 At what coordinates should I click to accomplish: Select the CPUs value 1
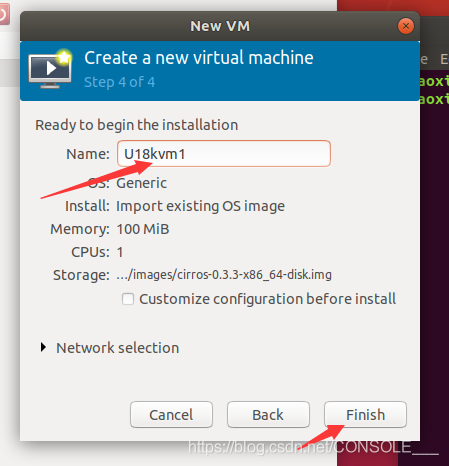(120, 252)
